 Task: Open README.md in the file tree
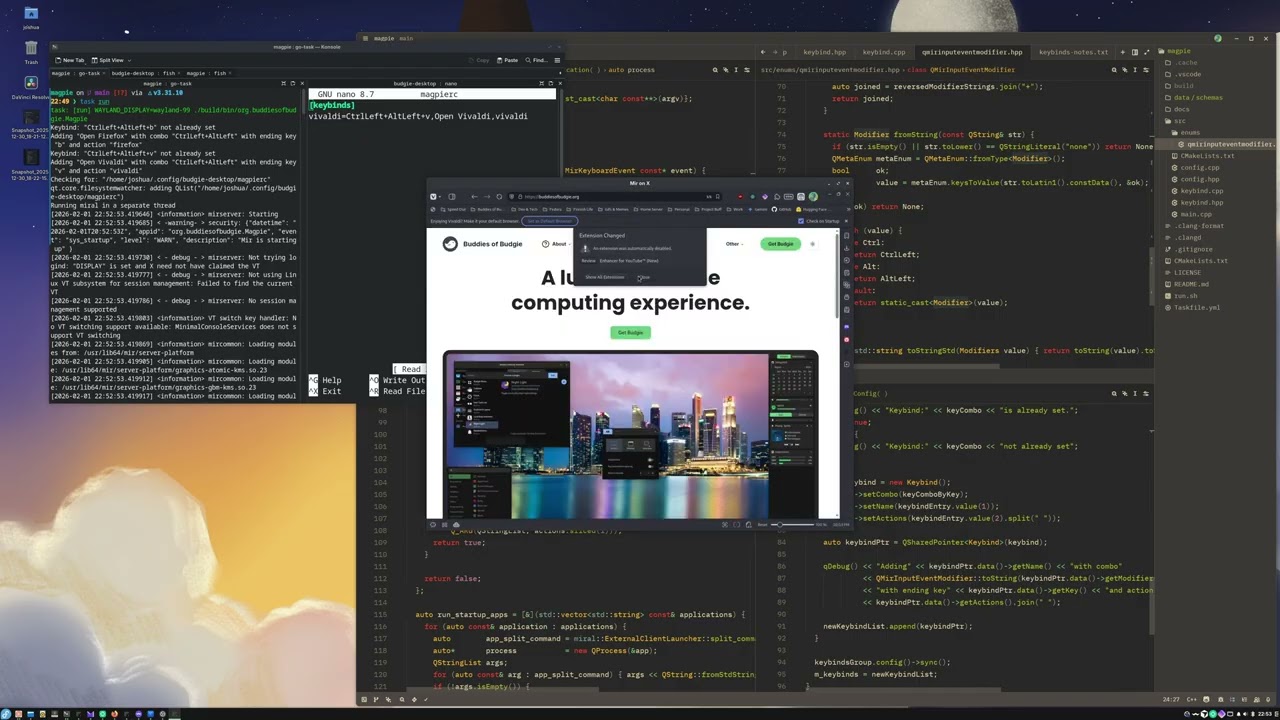[x=1191, y=284]
